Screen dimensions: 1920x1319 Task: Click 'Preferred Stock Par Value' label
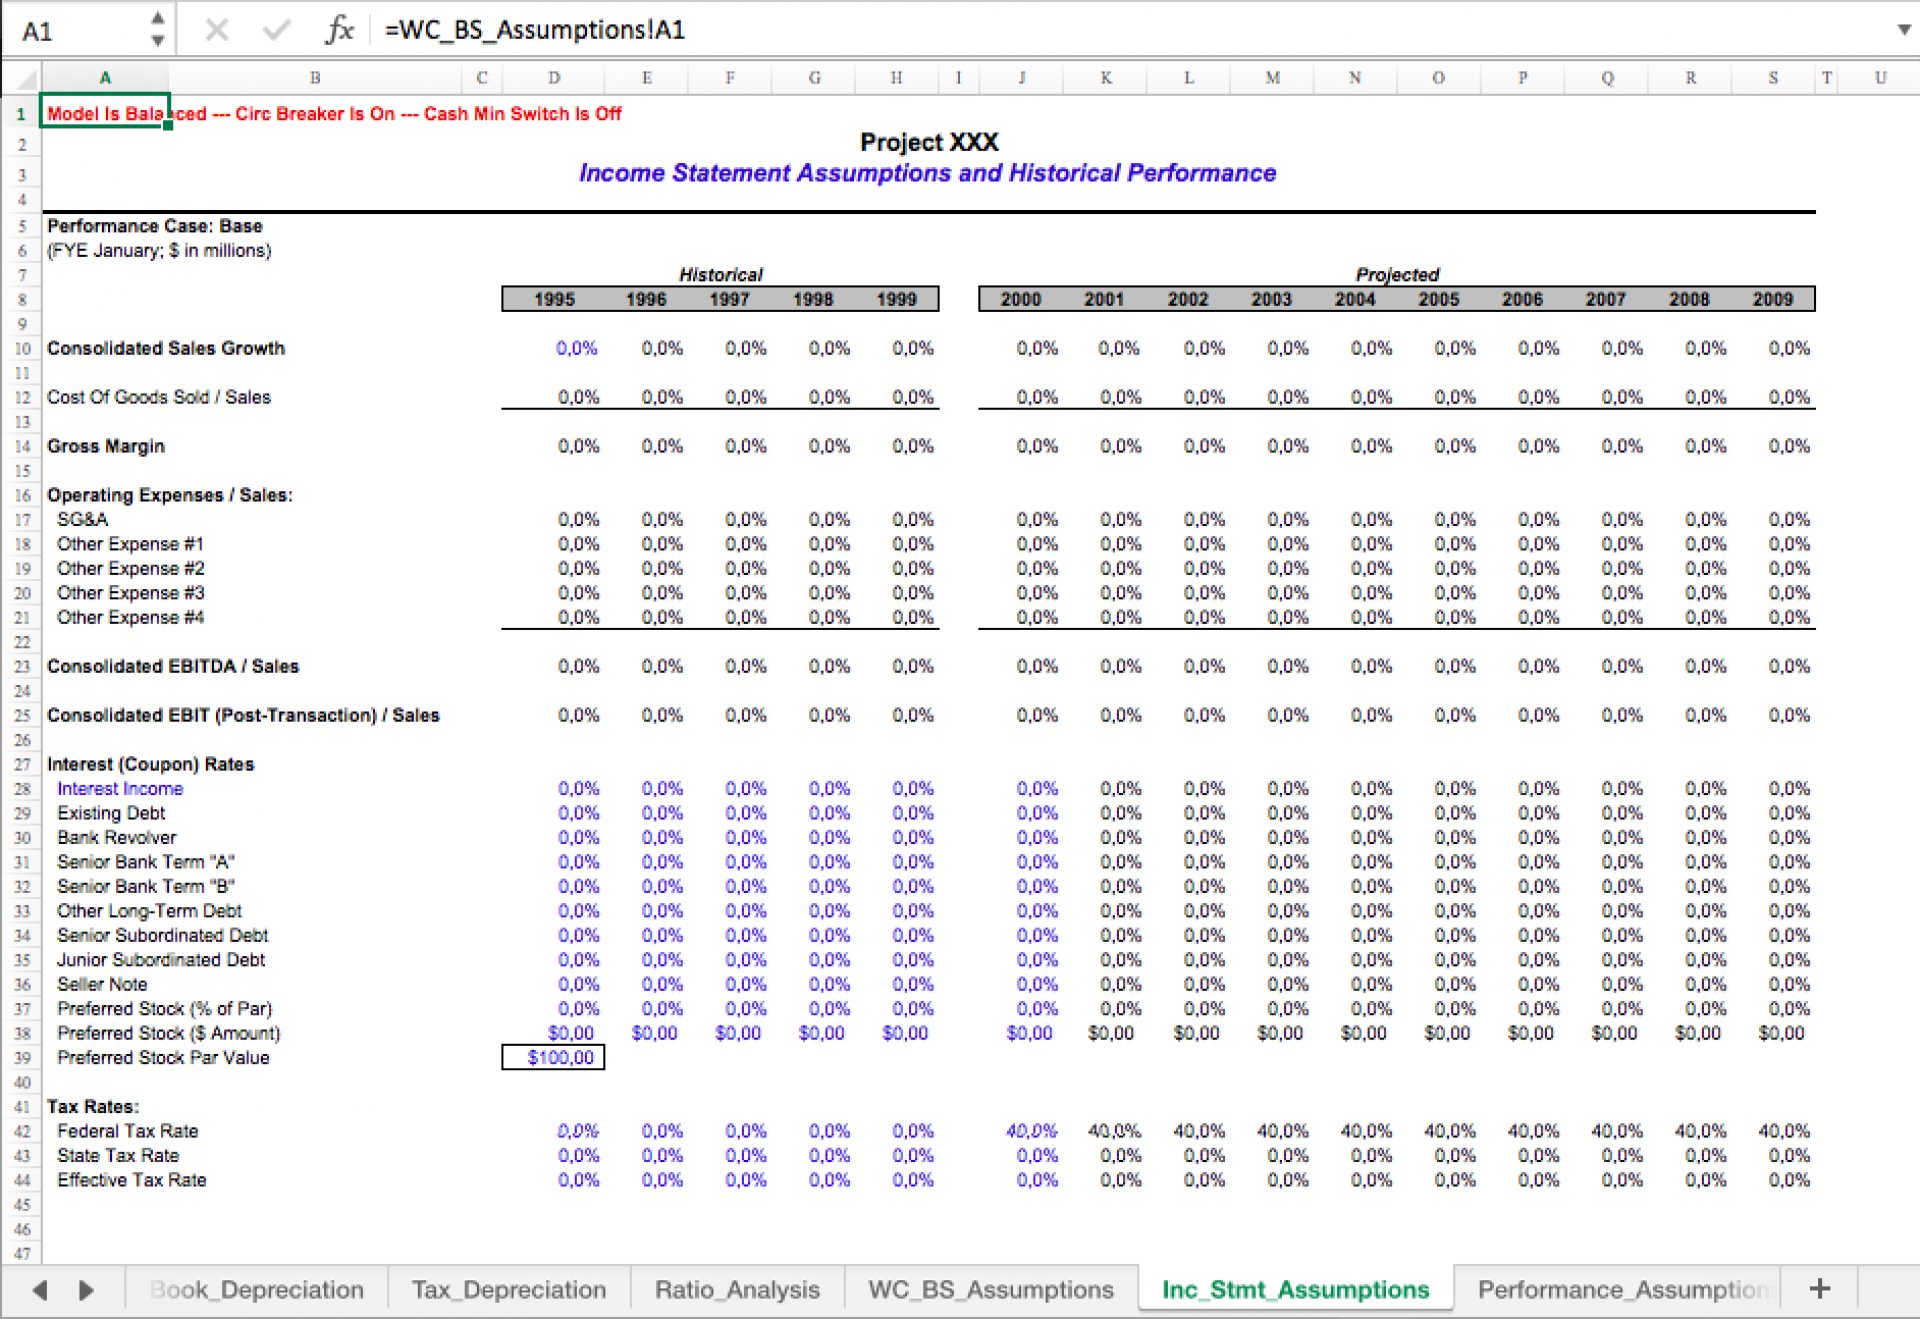(x=163, y=1058)
